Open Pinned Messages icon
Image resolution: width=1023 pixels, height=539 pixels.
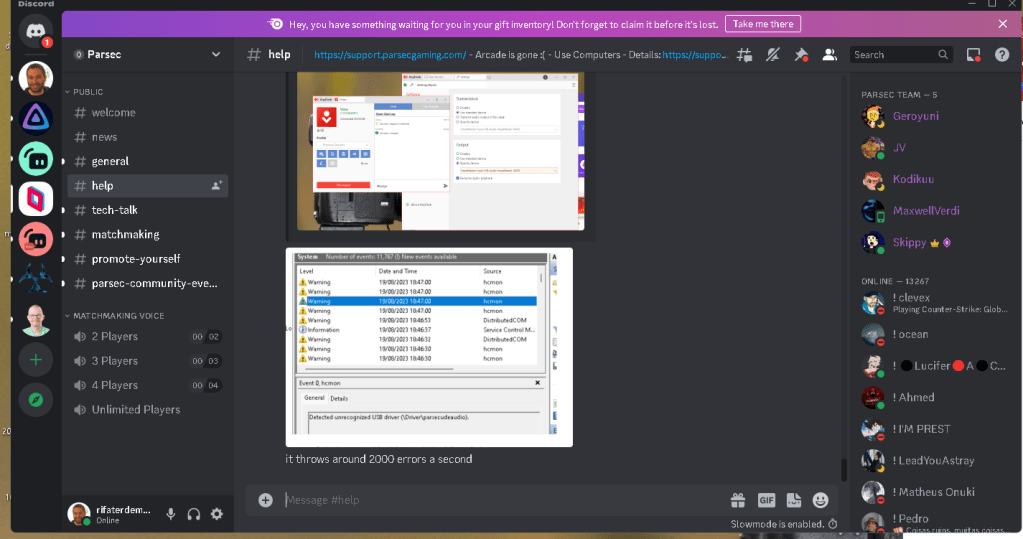(801, 55)
